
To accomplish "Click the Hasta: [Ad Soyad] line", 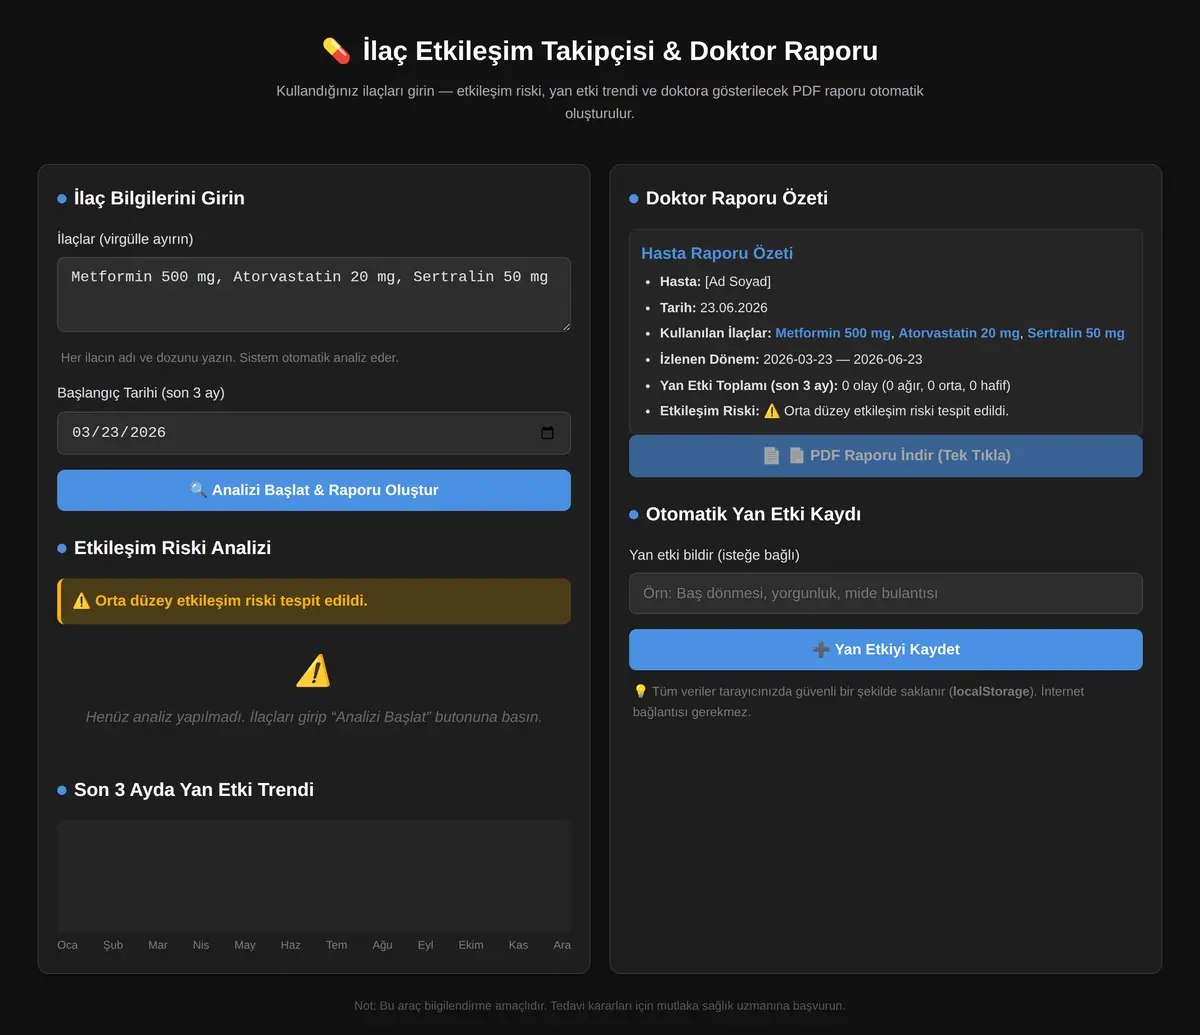I will coord(715,281).
